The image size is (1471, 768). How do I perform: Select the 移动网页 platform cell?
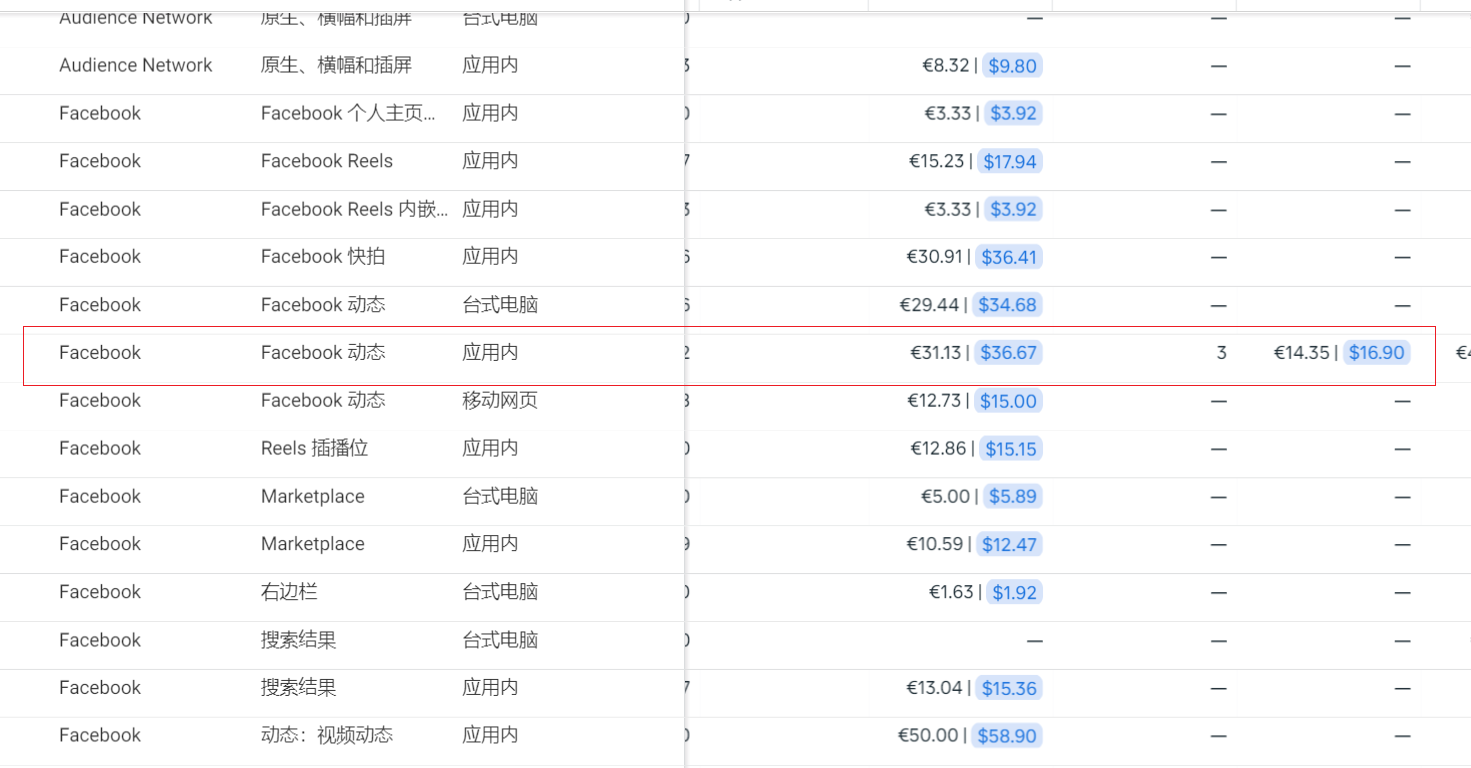(x=500, y=401)
